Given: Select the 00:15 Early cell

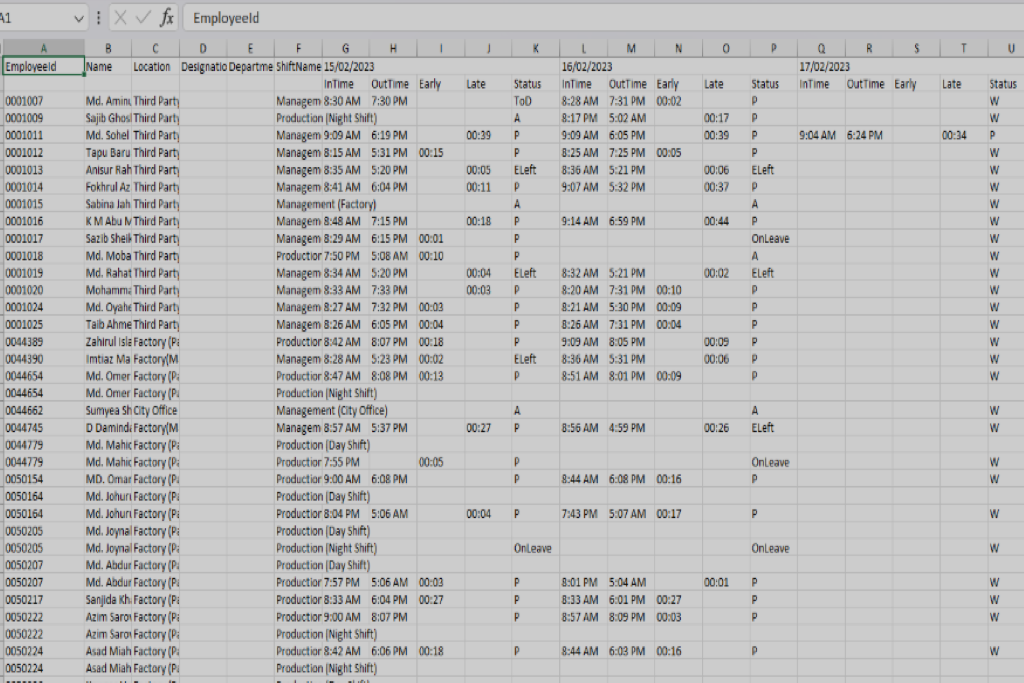Looking at the screenshot, I should (x=441, y=153).
